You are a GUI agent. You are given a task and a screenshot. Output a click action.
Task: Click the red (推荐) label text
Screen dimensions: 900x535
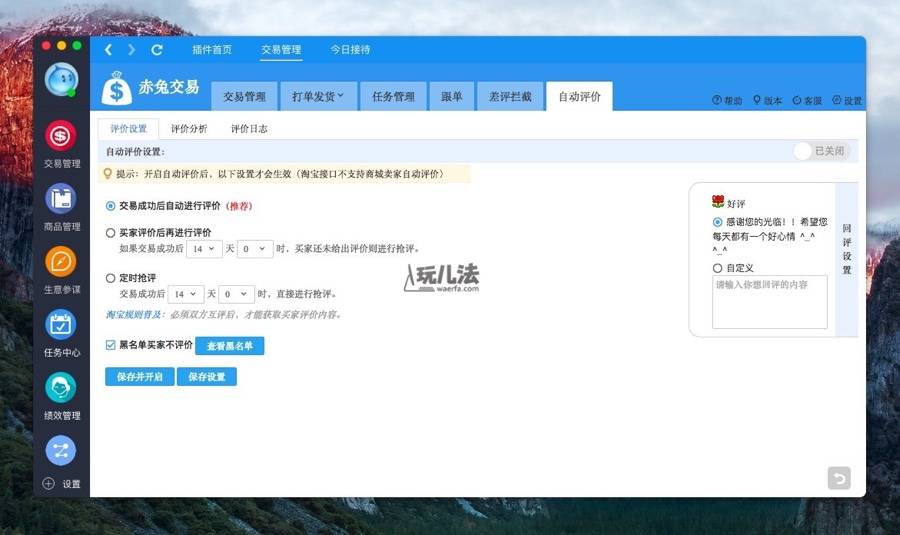coord(239,206)
